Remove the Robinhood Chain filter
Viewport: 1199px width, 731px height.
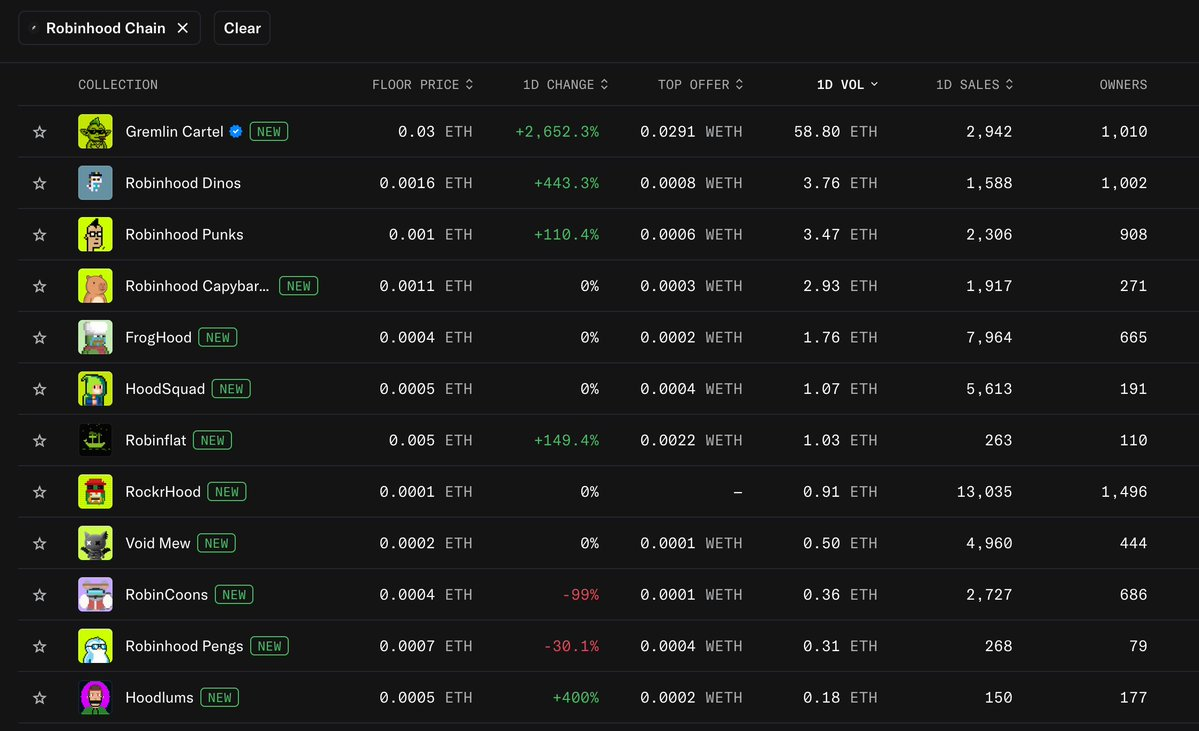(183, 28)
